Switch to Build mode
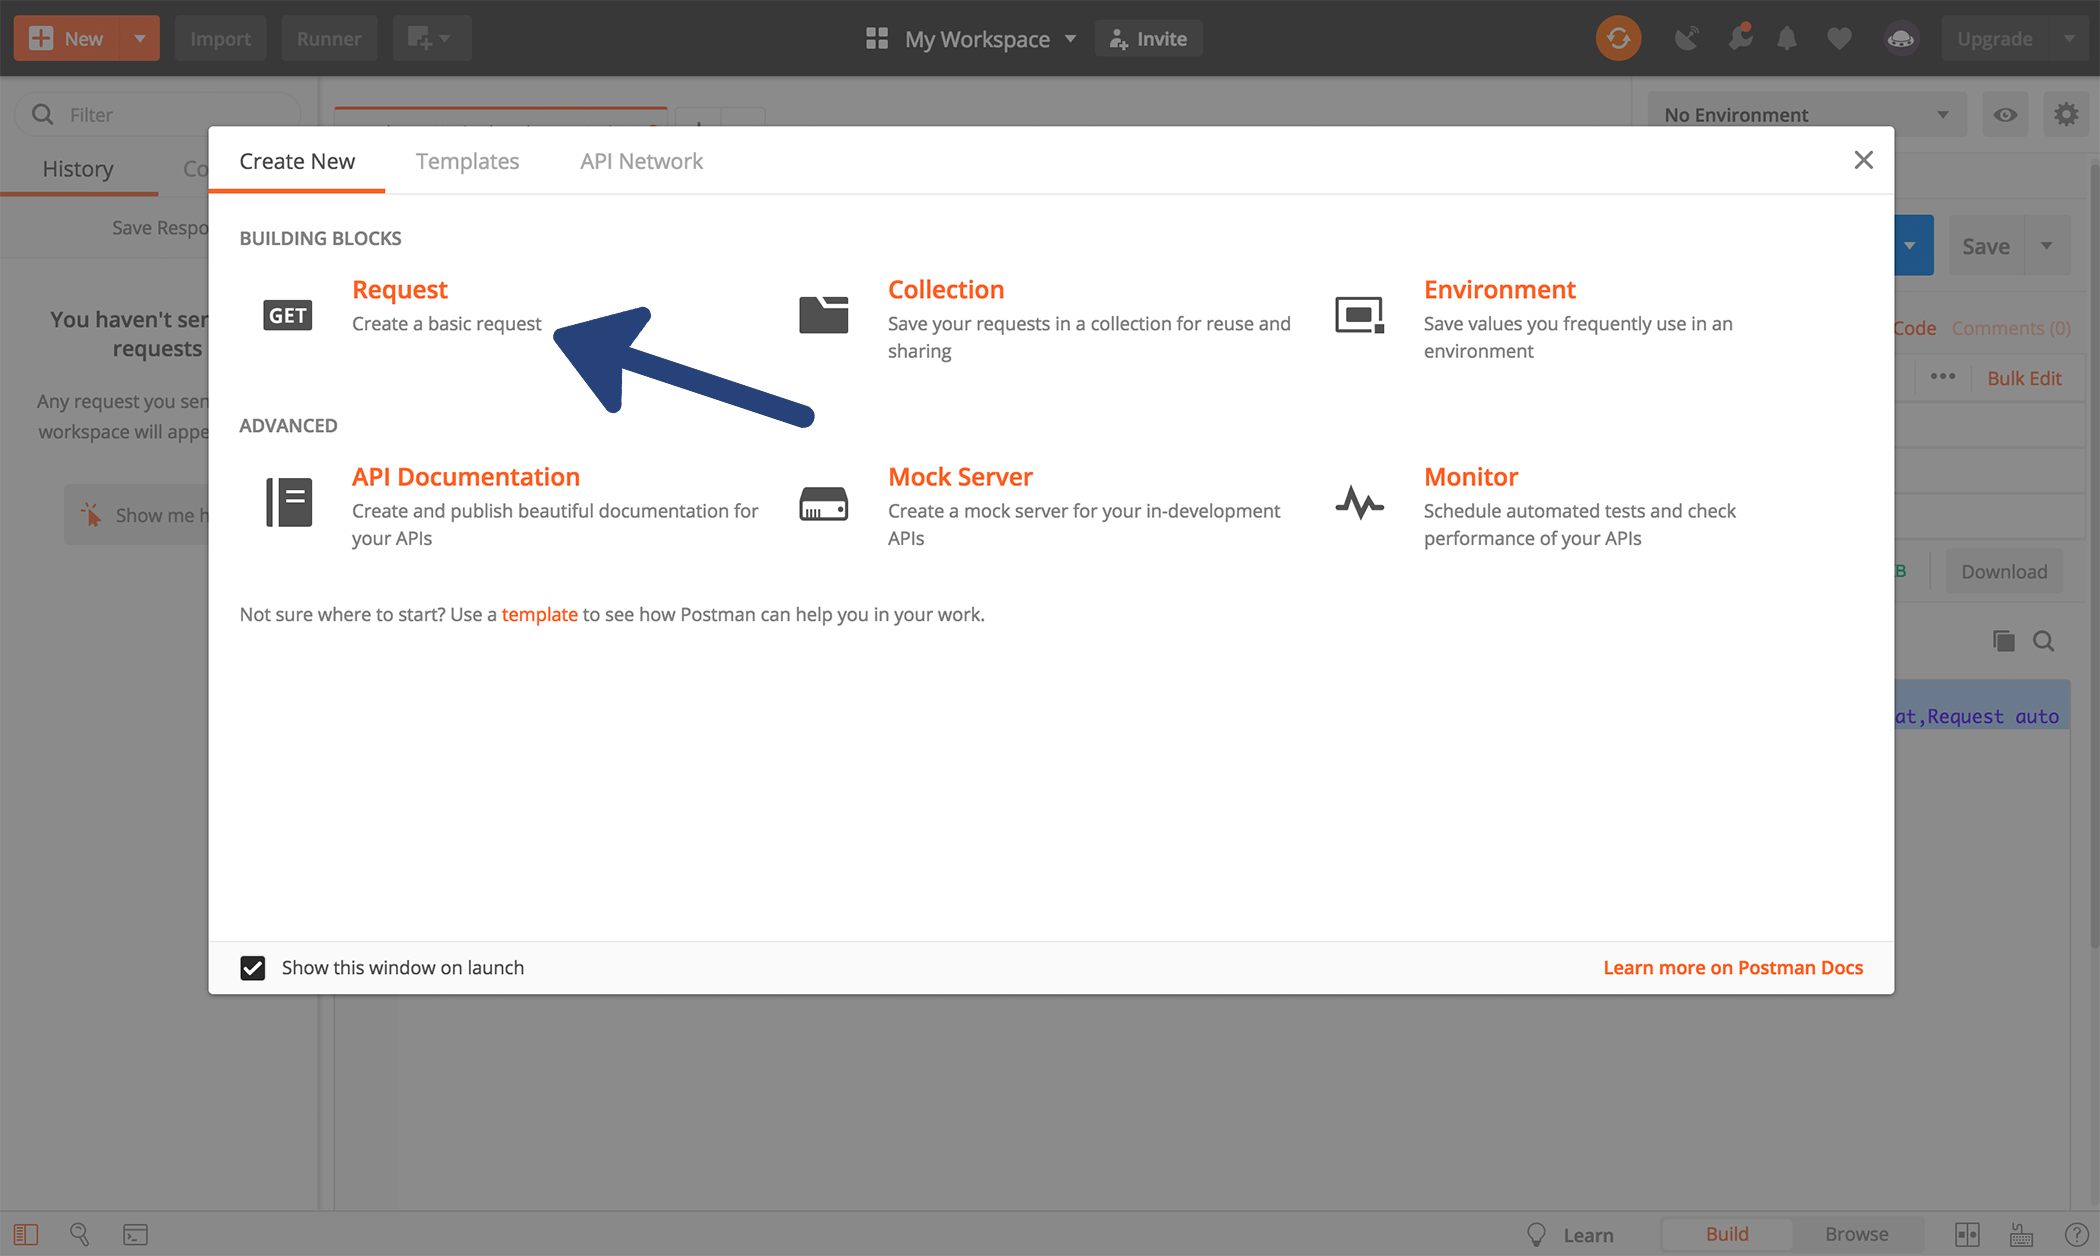2100x1256 pixels. click(1727, 1234)
